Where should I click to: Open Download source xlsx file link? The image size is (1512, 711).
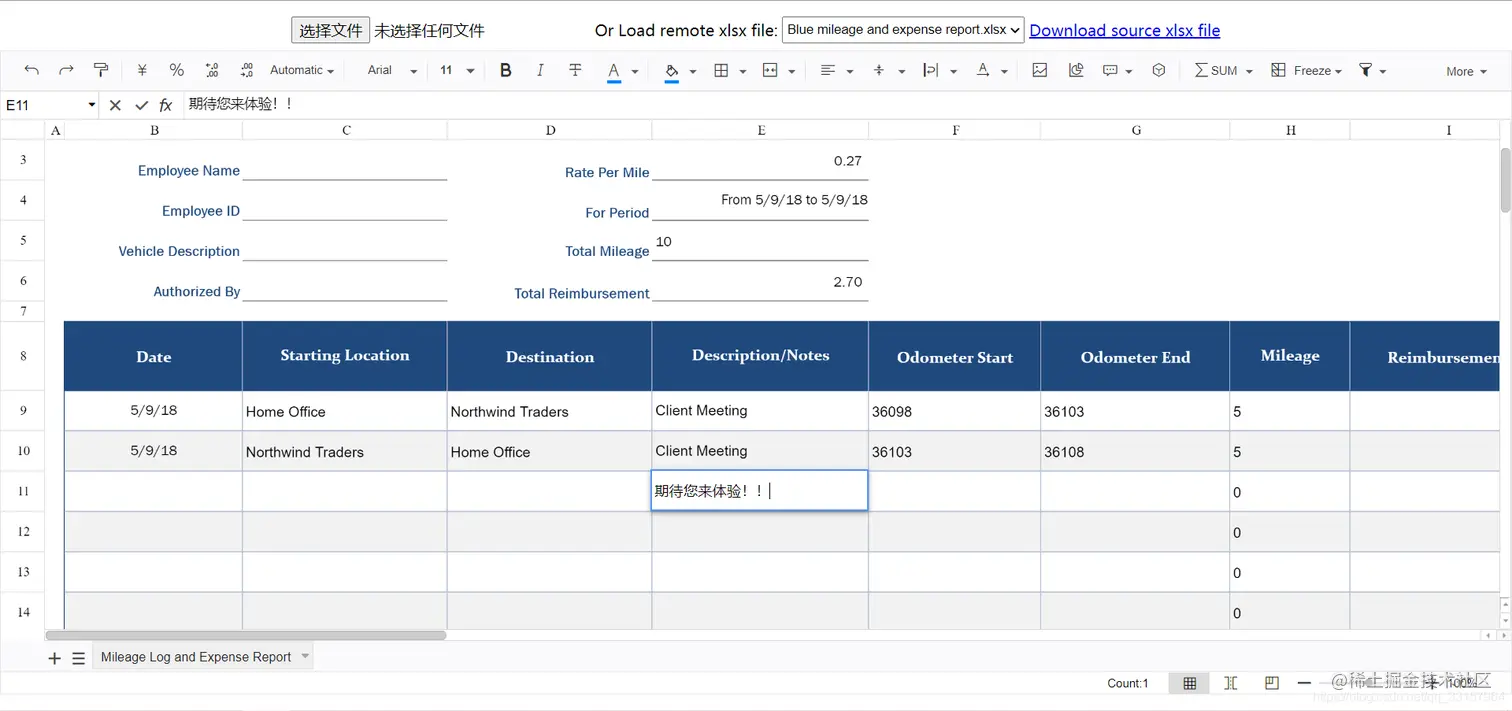point(1125,30)
